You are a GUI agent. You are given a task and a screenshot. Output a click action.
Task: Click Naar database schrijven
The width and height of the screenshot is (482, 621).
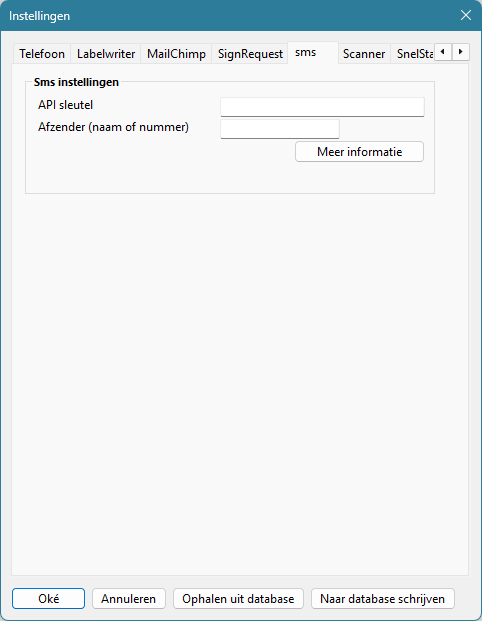383,598
